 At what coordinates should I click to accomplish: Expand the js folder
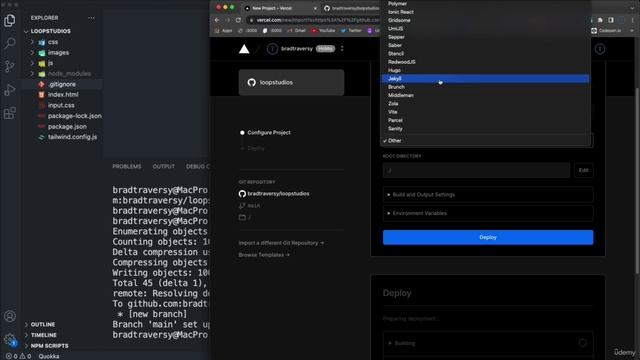coord(32,63)
